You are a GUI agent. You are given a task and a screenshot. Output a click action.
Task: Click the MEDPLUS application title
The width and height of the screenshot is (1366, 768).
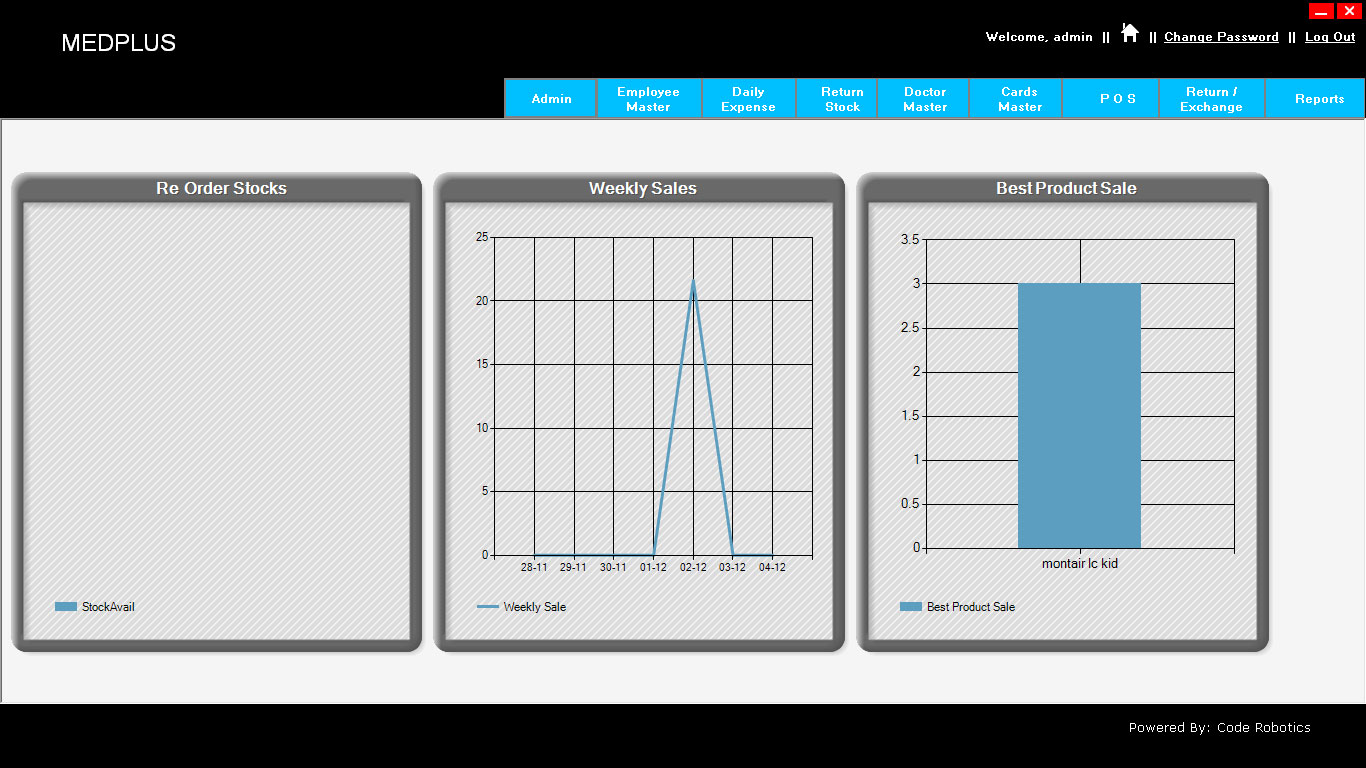click(x=118, y=43)
